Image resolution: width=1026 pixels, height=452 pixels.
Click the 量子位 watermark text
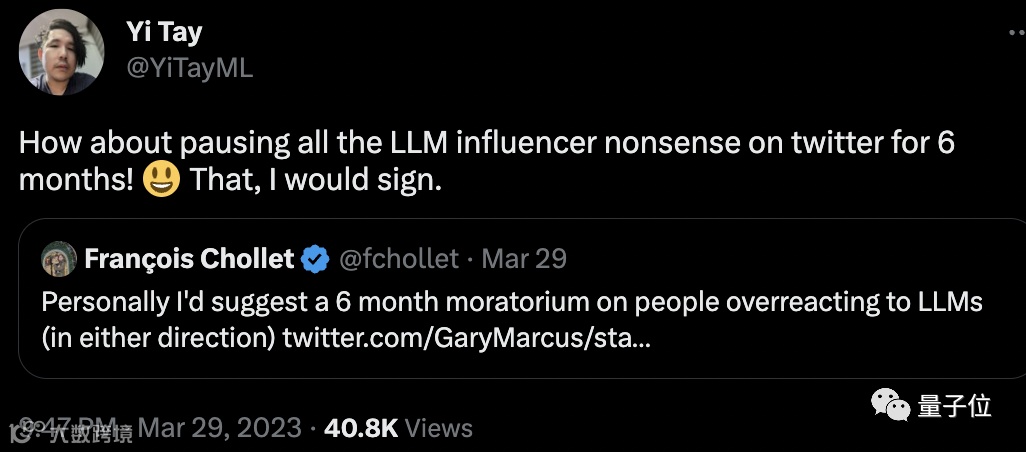click(x=954, y=406)
